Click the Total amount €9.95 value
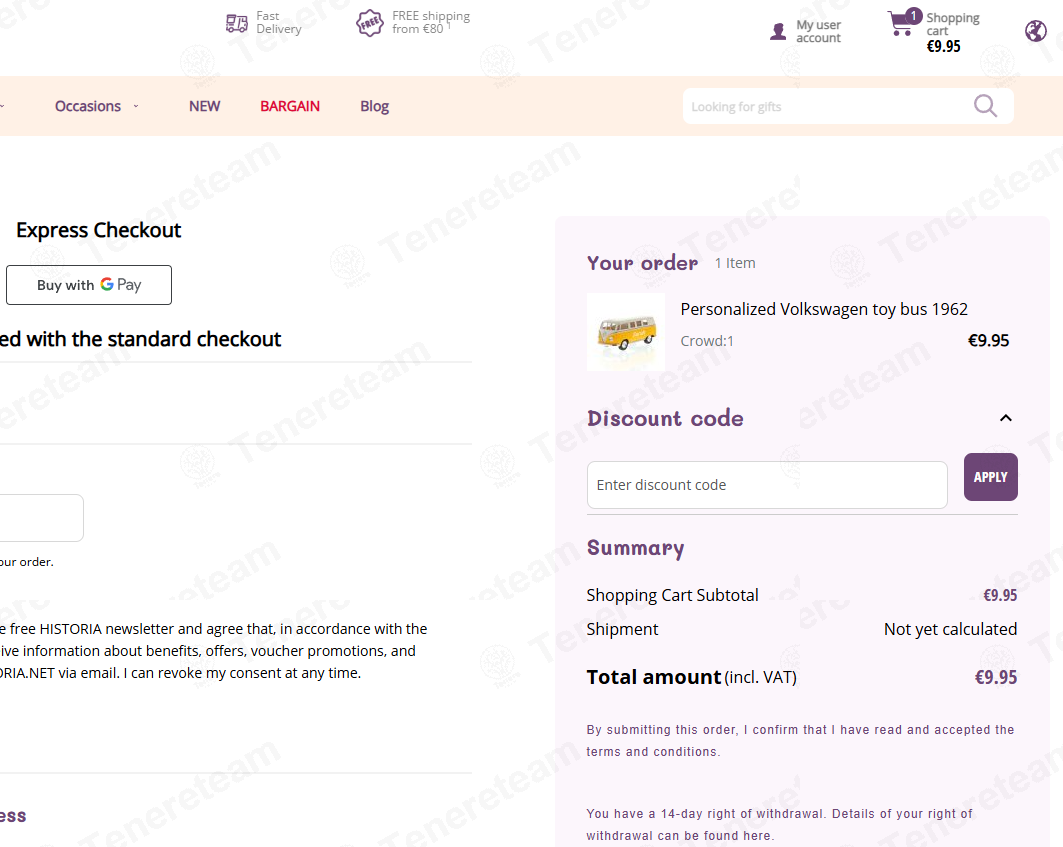This screenshot has width=1063, height=847. tap(995, 677)
